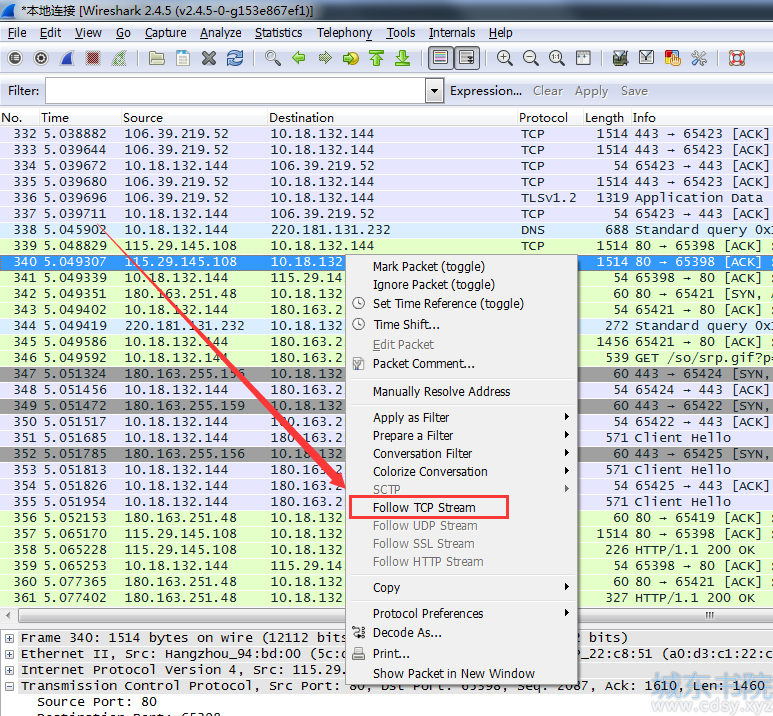Toggle auto scroll during live capture

click(x=466, y=58)
